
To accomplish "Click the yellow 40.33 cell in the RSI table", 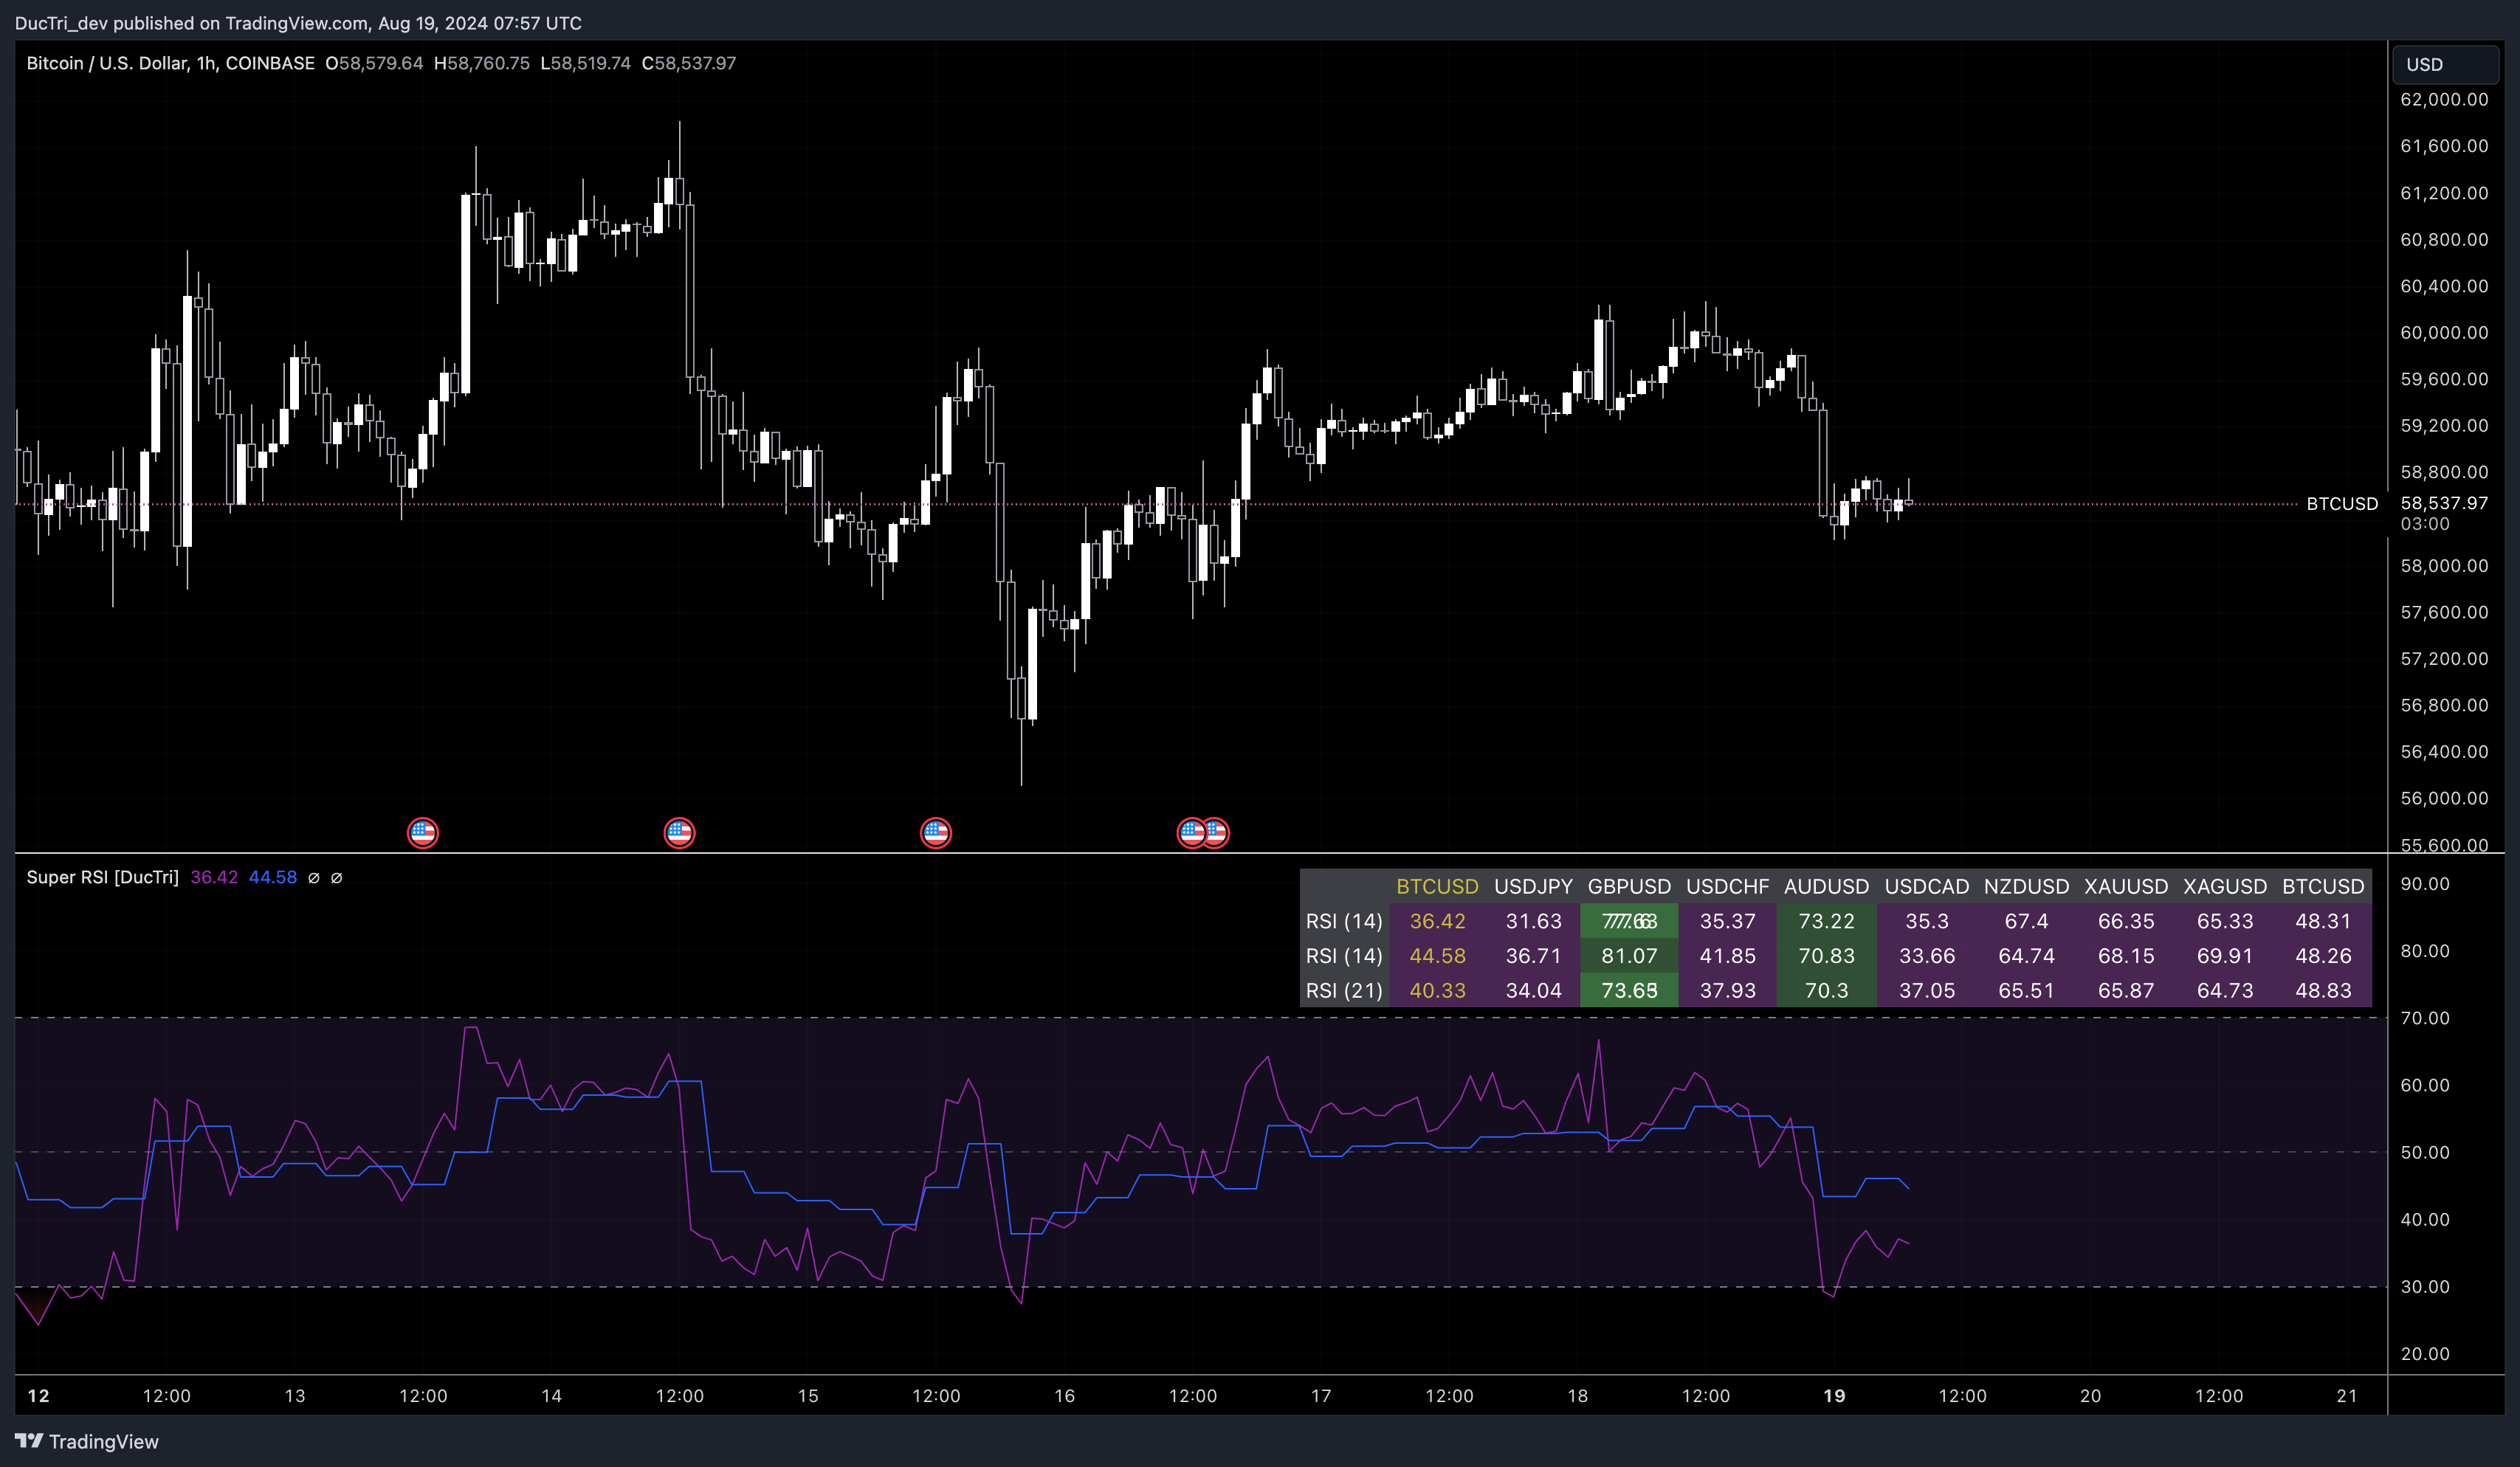I will (1437, 990).
